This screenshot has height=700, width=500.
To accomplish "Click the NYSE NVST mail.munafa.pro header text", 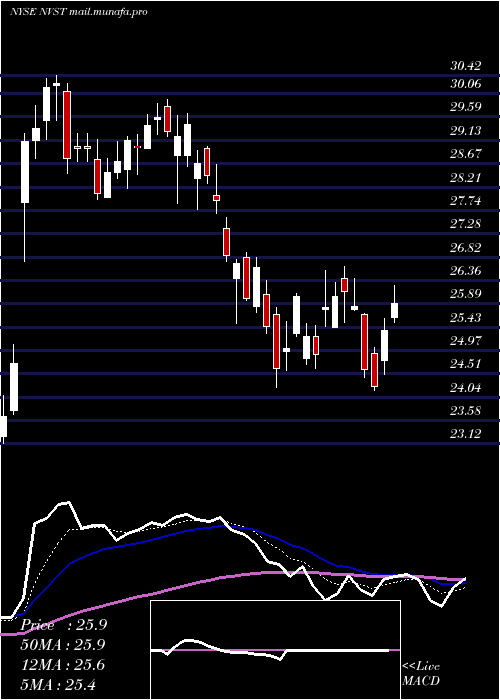I will (x=79, y=12).
